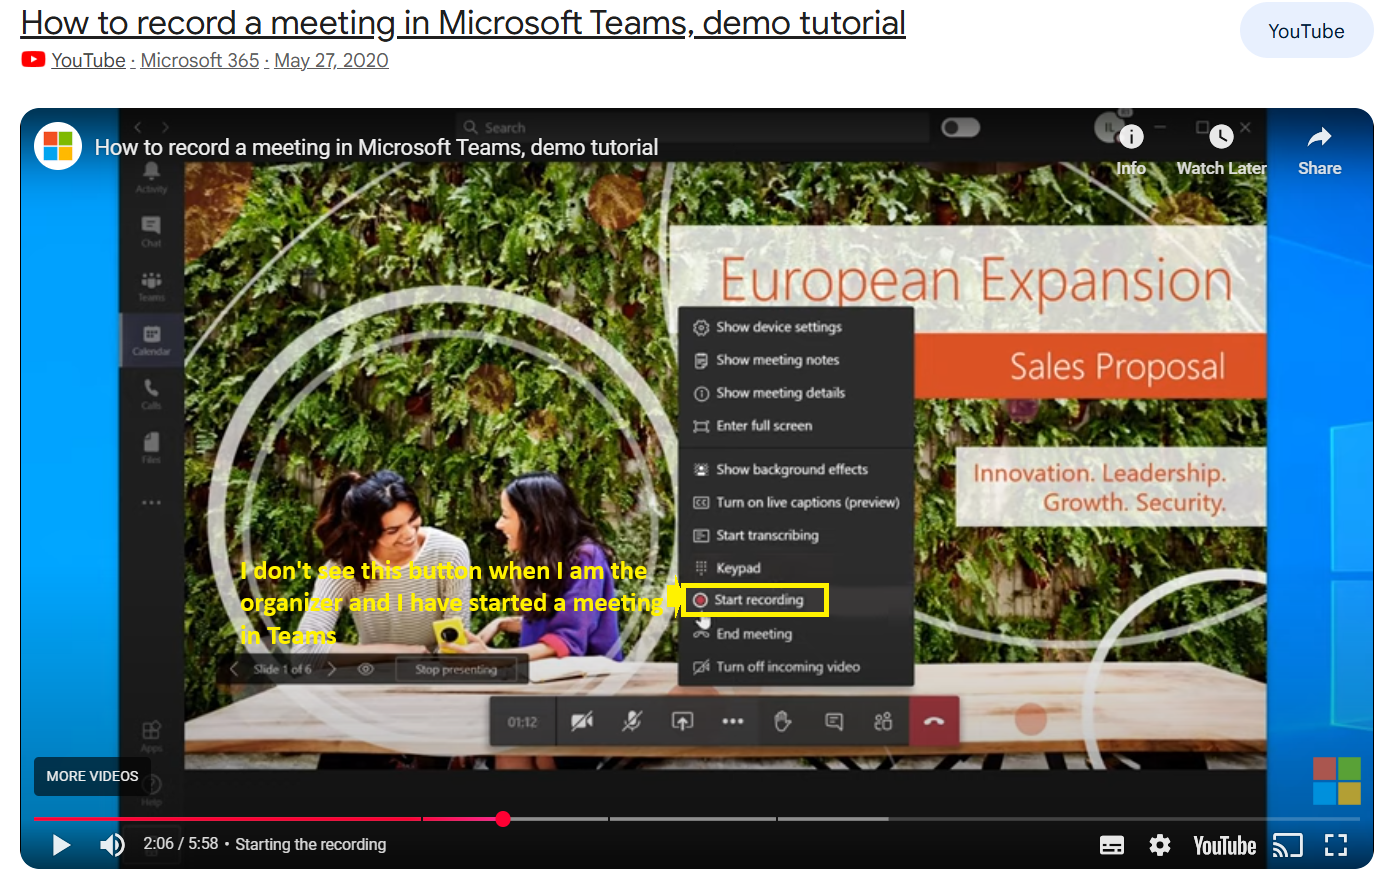Unmute the microphone in the meeting
This screenshot has height=886, width=1393.
(632, 720)
